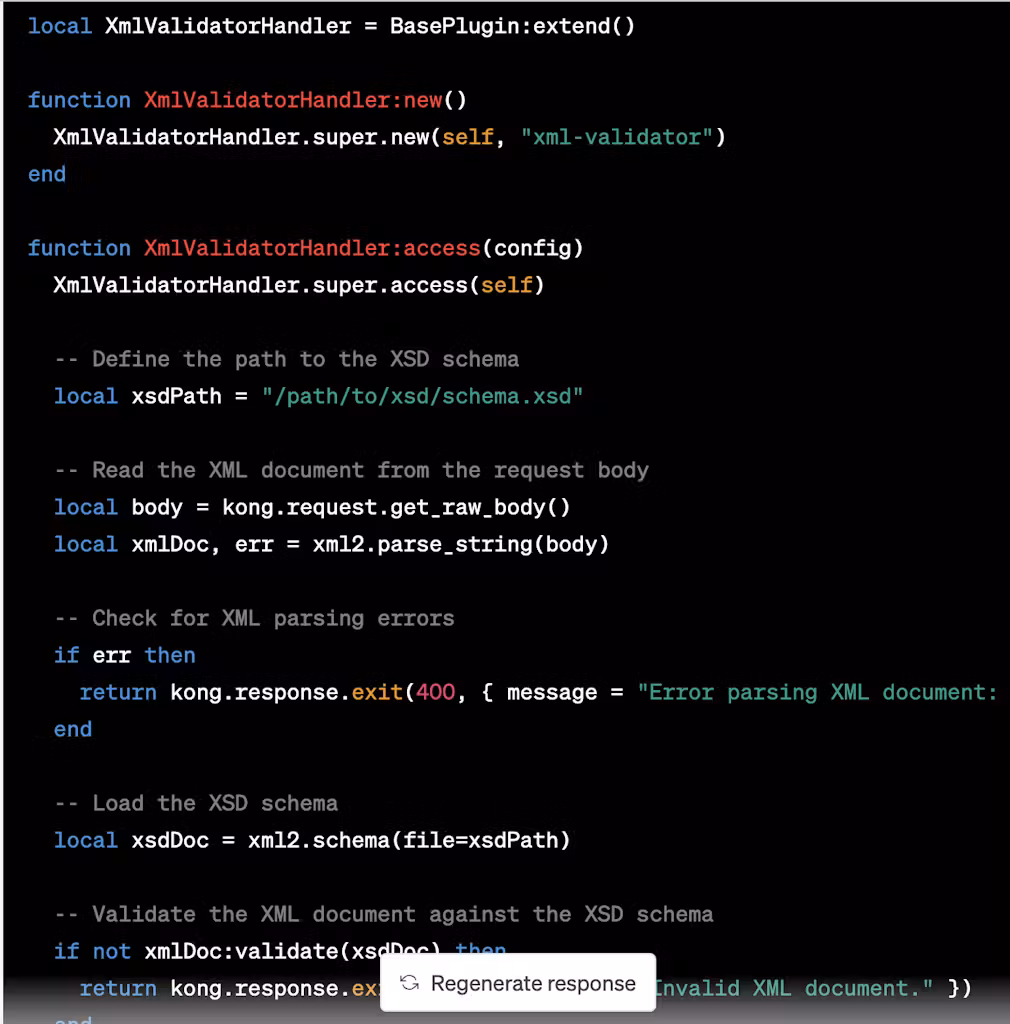Screen dimensions: 1010x1024
Task: Click the xml2.schema(file=xsdPath) call
Action: point(409,840)
